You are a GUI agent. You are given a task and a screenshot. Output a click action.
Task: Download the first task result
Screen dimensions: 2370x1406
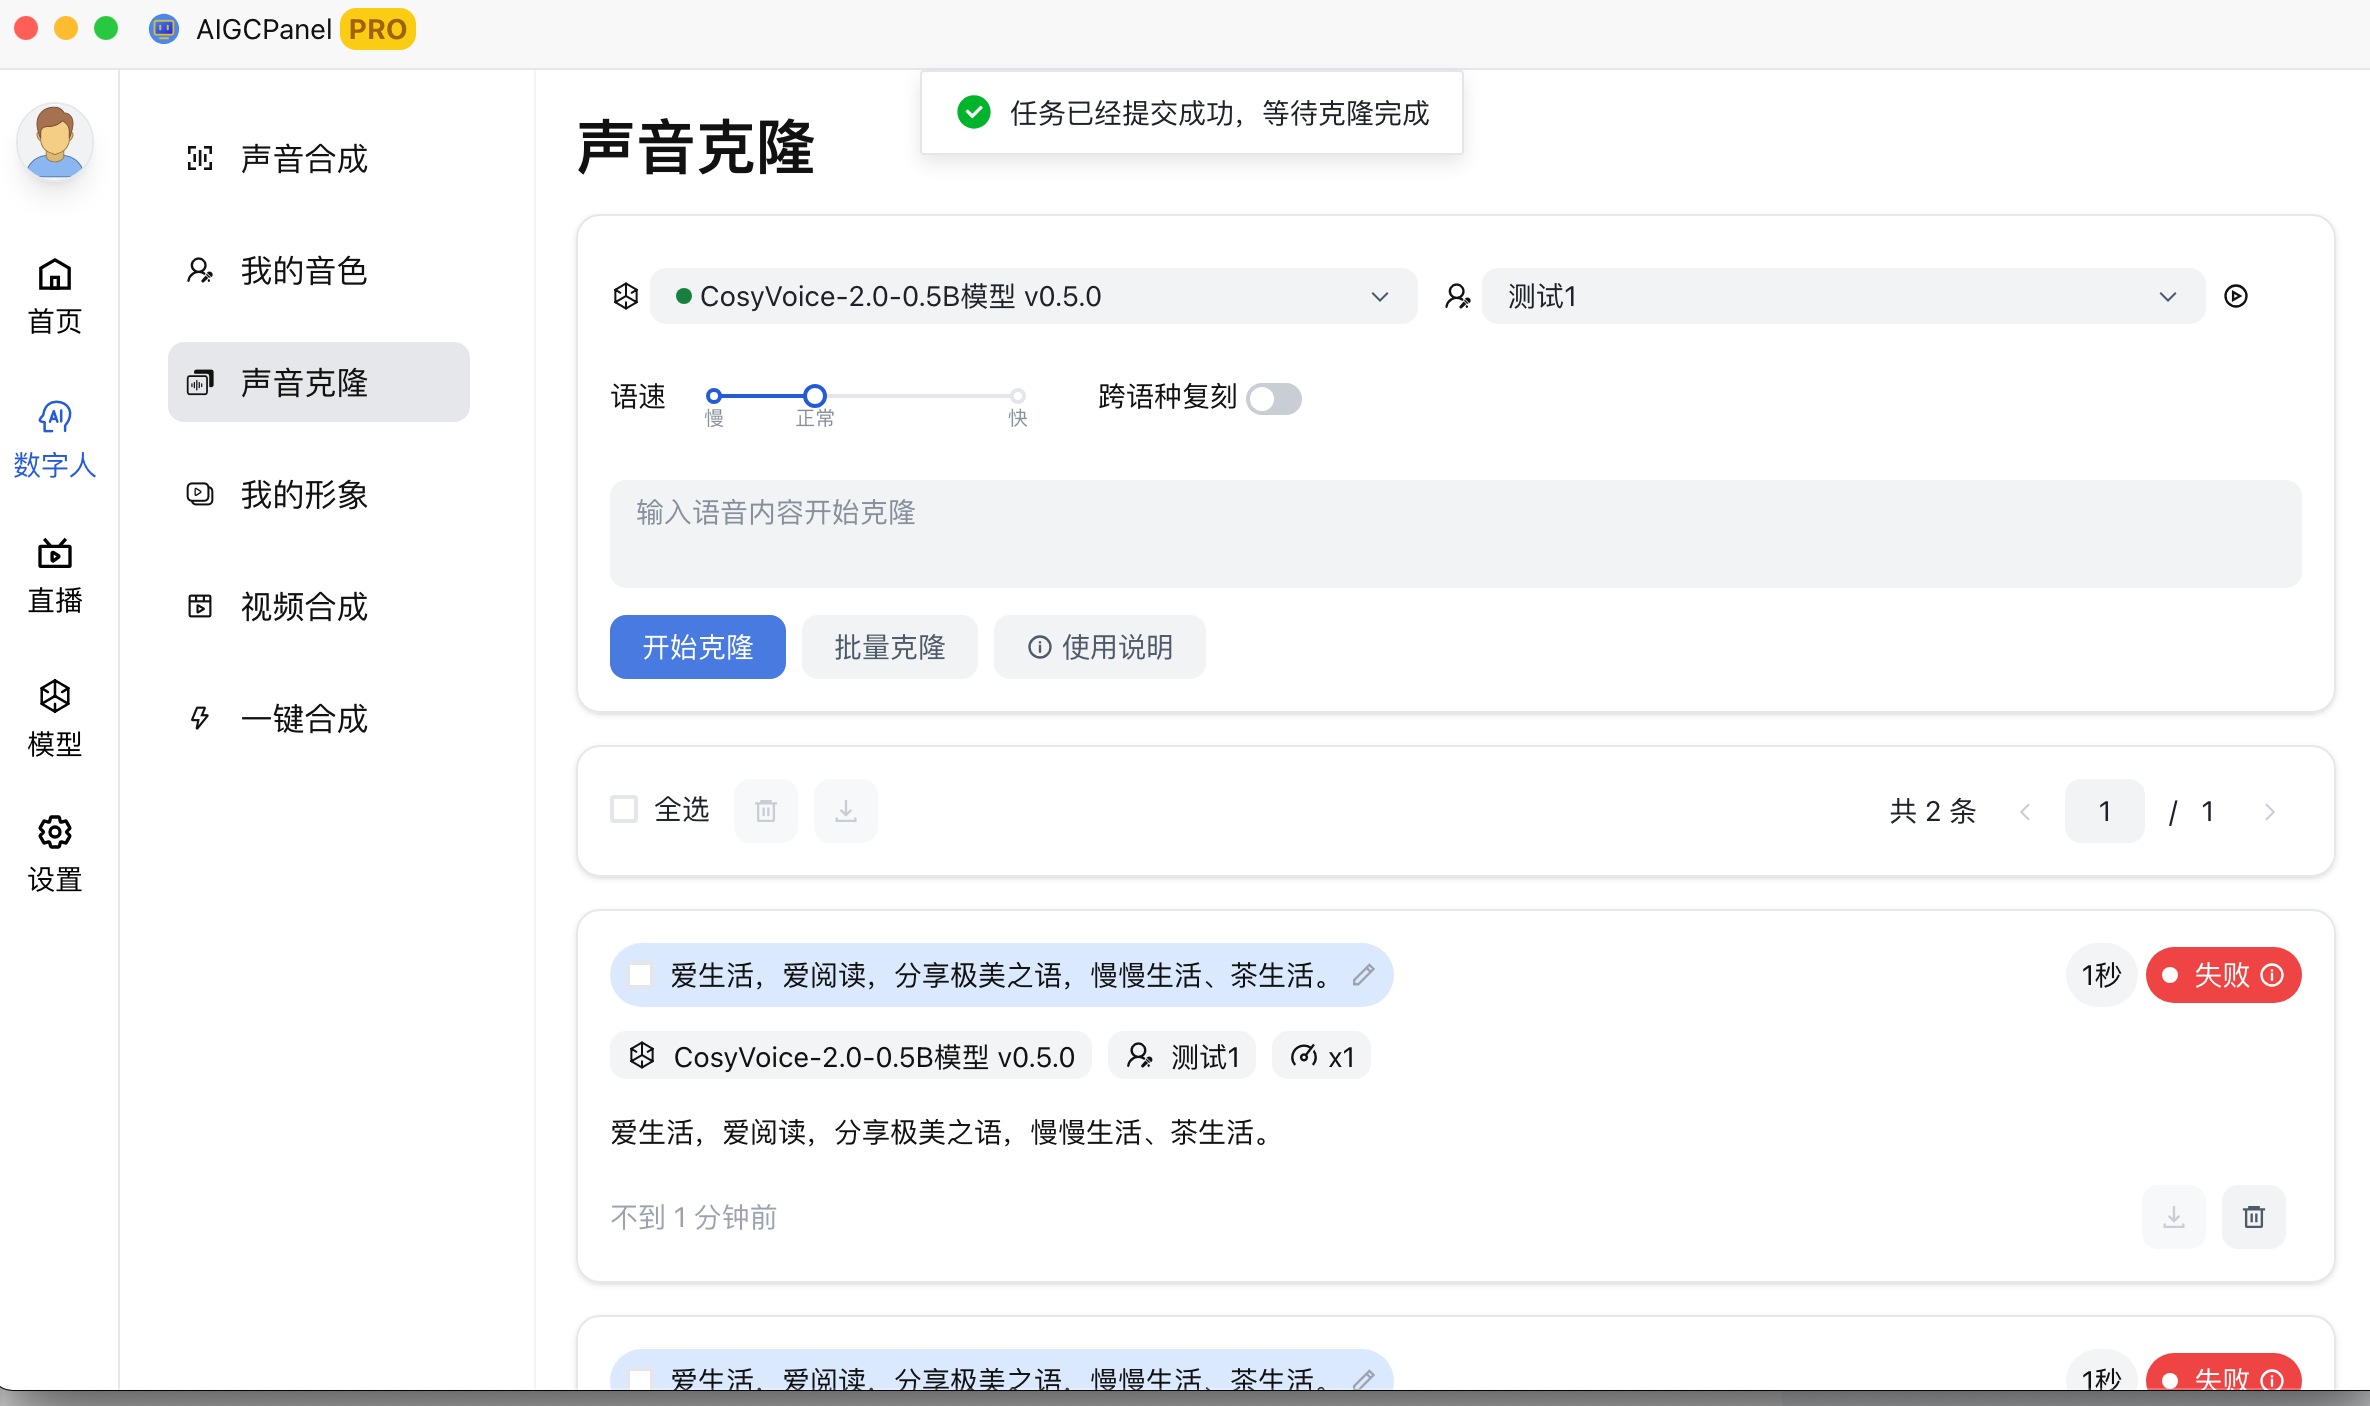coord(2174,1217)
